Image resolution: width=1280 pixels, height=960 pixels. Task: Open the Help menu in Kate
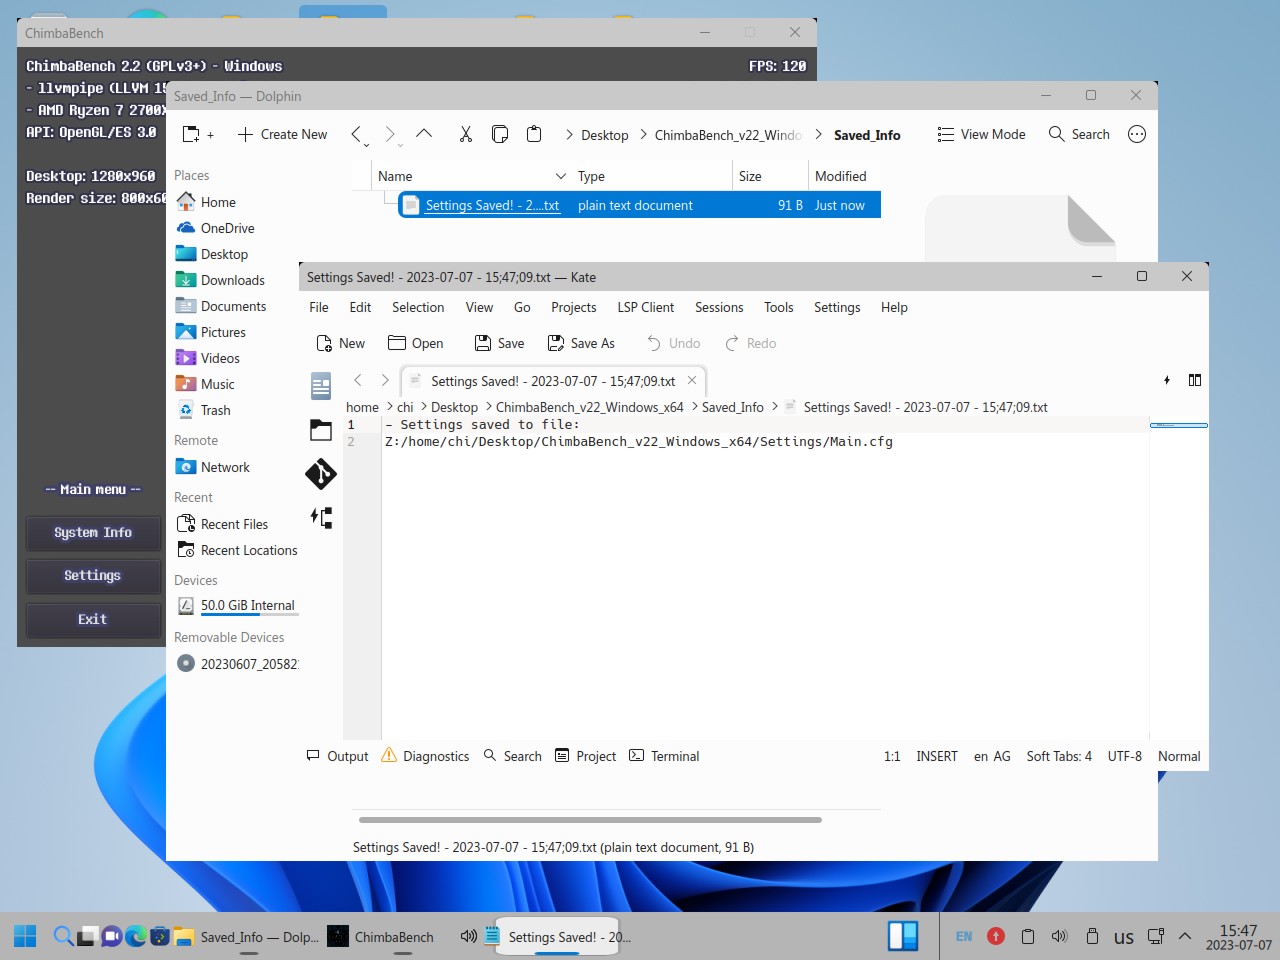click(x=894, y=307)
